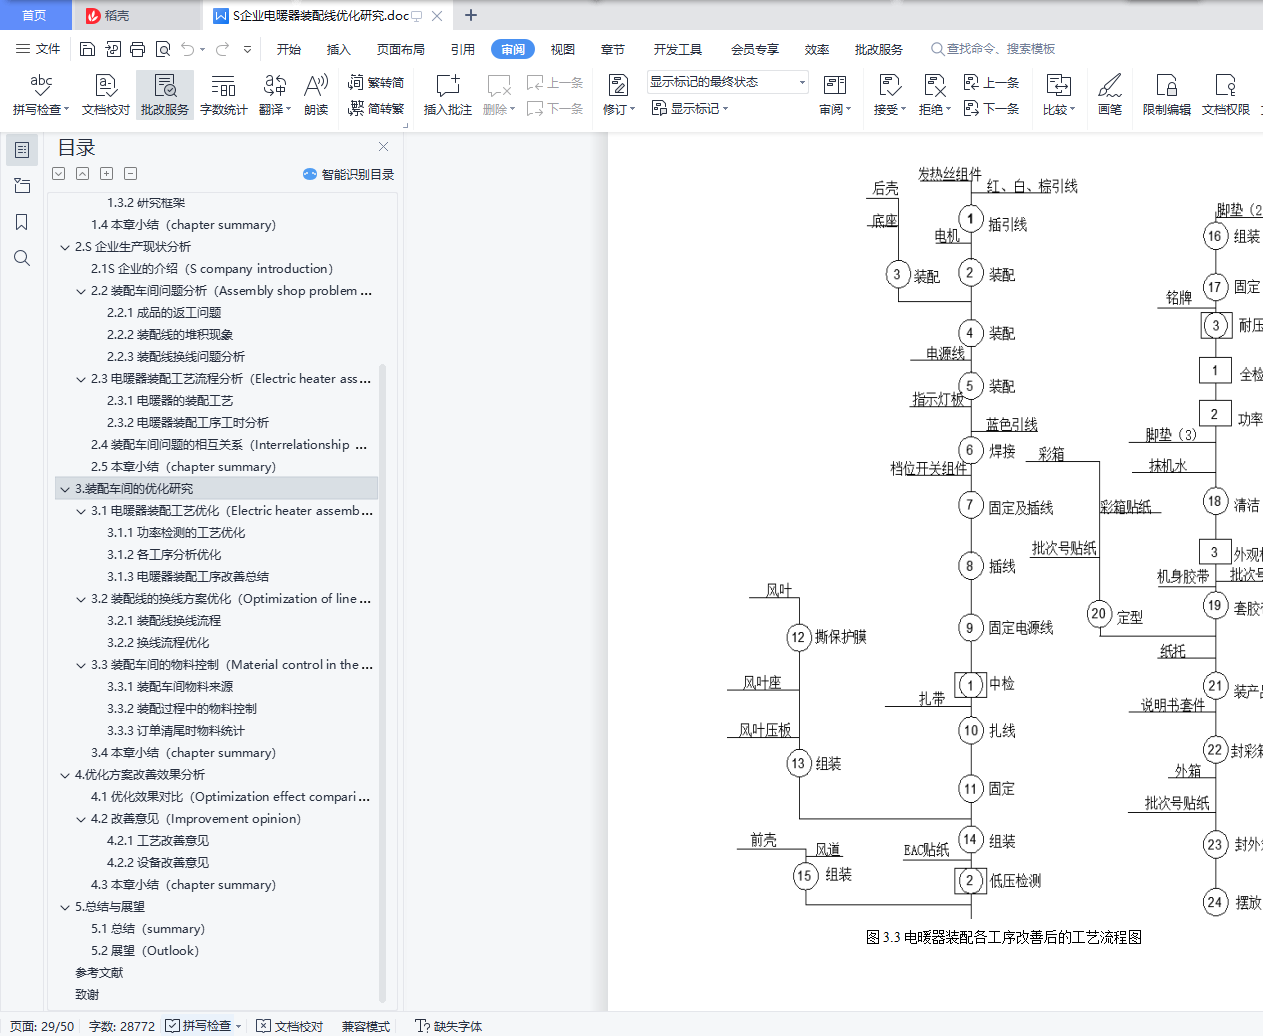Screen dimensions: 1263x1036
Task: Click the 翻译 translate icon
Action: point(275,86)
